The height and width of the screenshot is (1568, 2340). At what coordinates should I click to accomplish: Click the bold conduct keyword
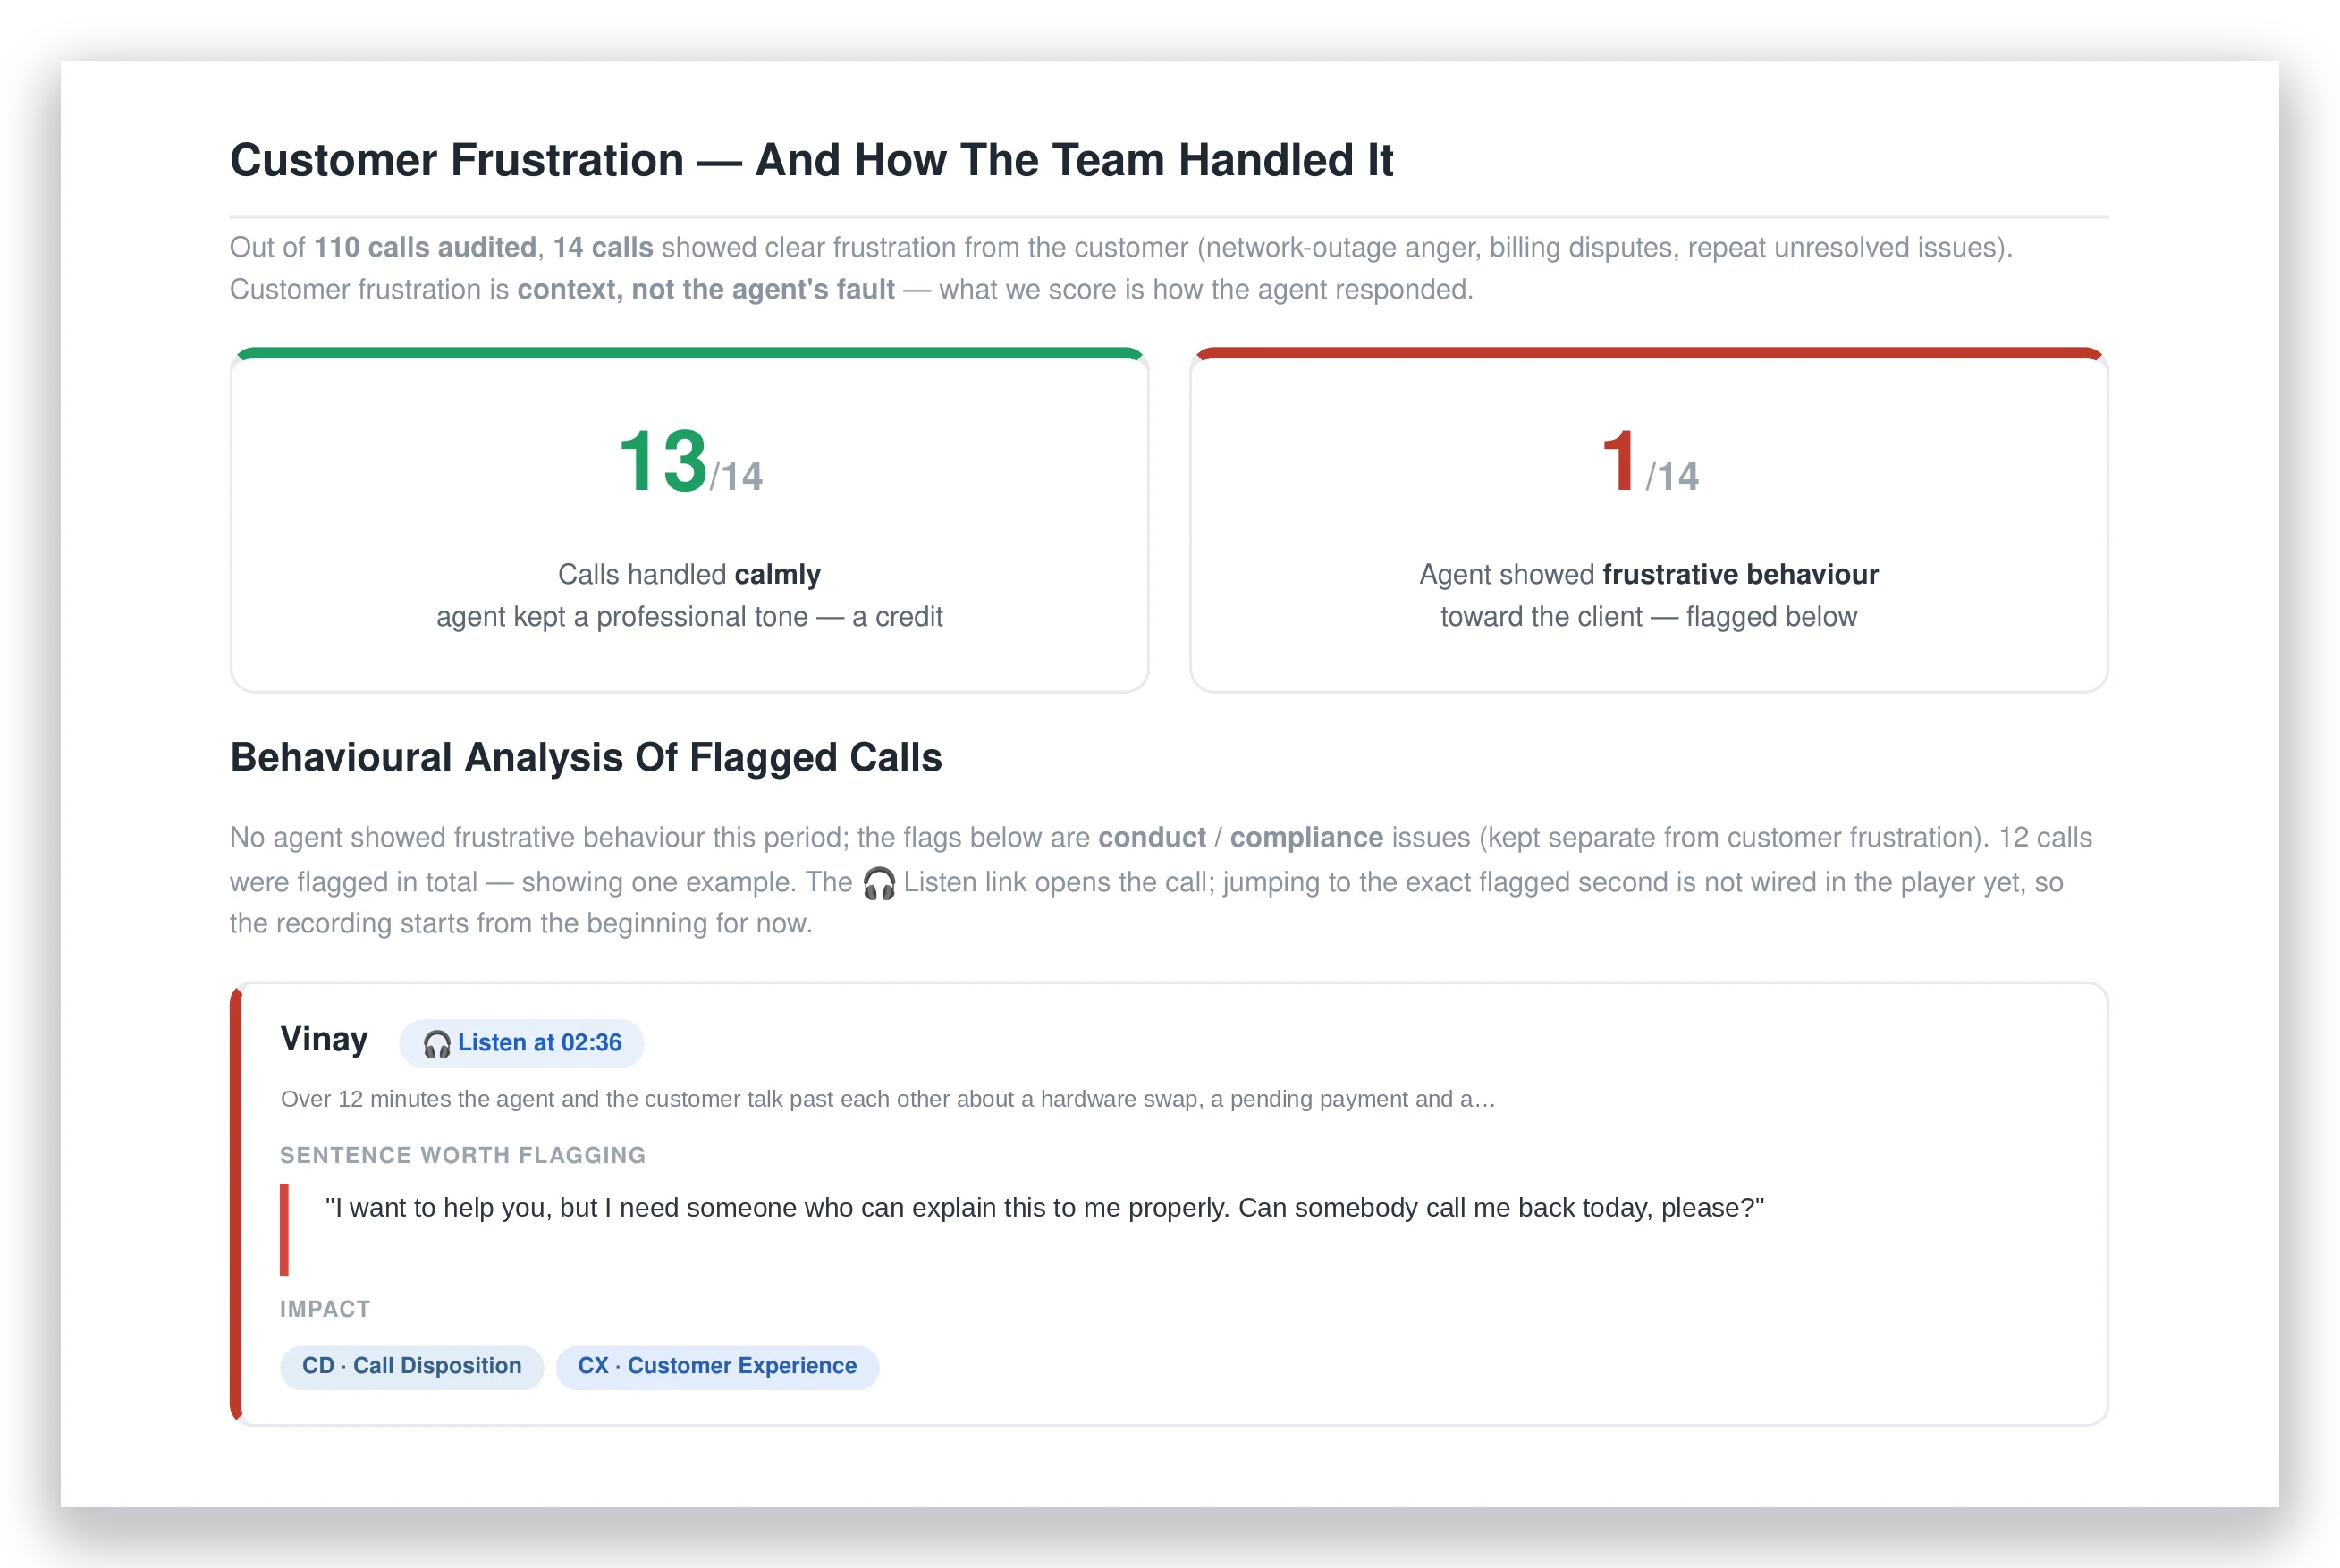click(x=1151, y=837)
